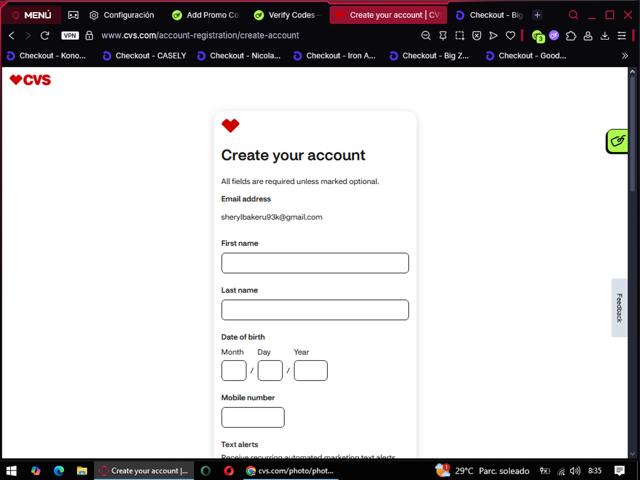Viewport: 640px width, 480px height.
Task: Open the network tray icon
Action: click(561, 471)
